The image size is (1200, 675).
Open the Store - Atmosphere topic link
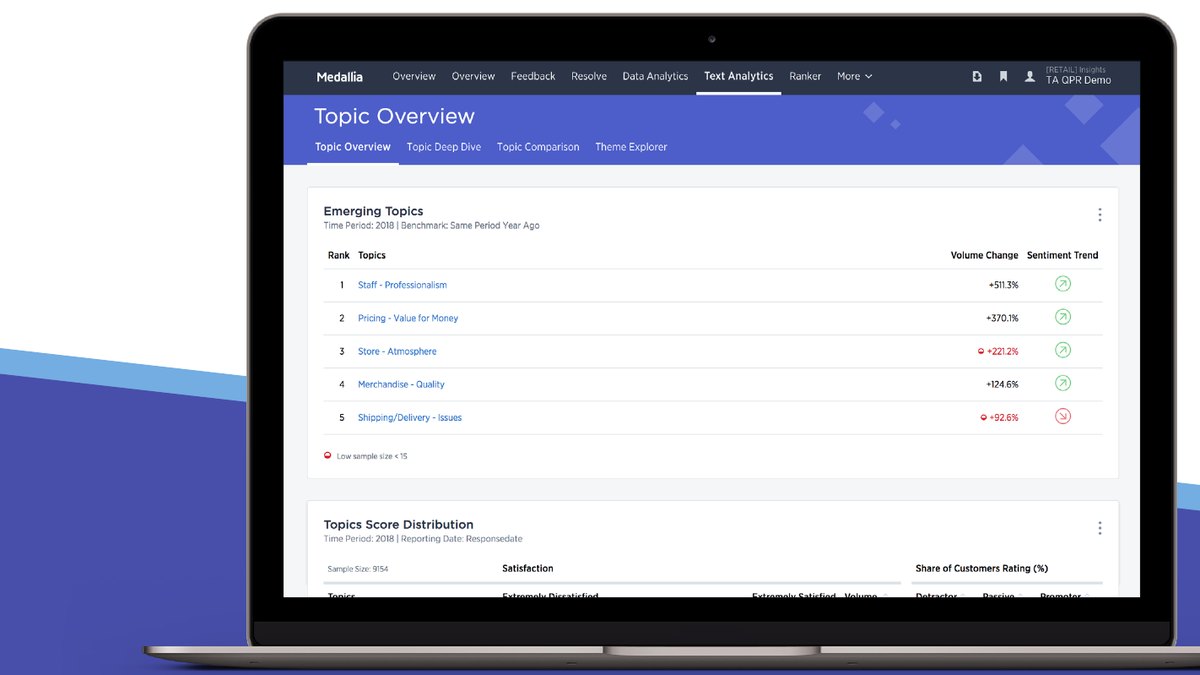tap(397, 351)
